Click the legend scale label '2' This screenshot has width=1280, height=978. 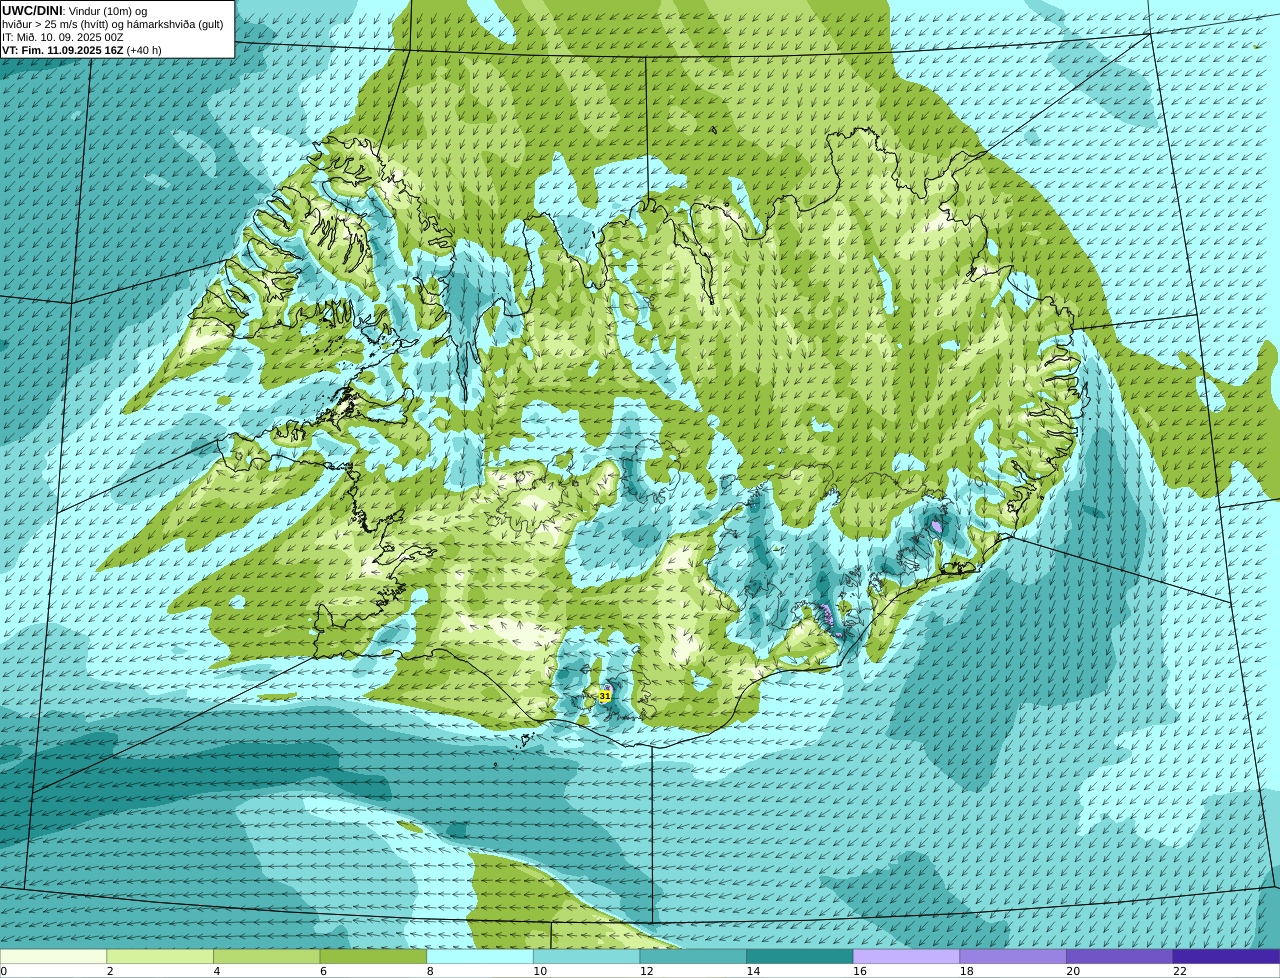pyautogui.click(x=110, y=971)
